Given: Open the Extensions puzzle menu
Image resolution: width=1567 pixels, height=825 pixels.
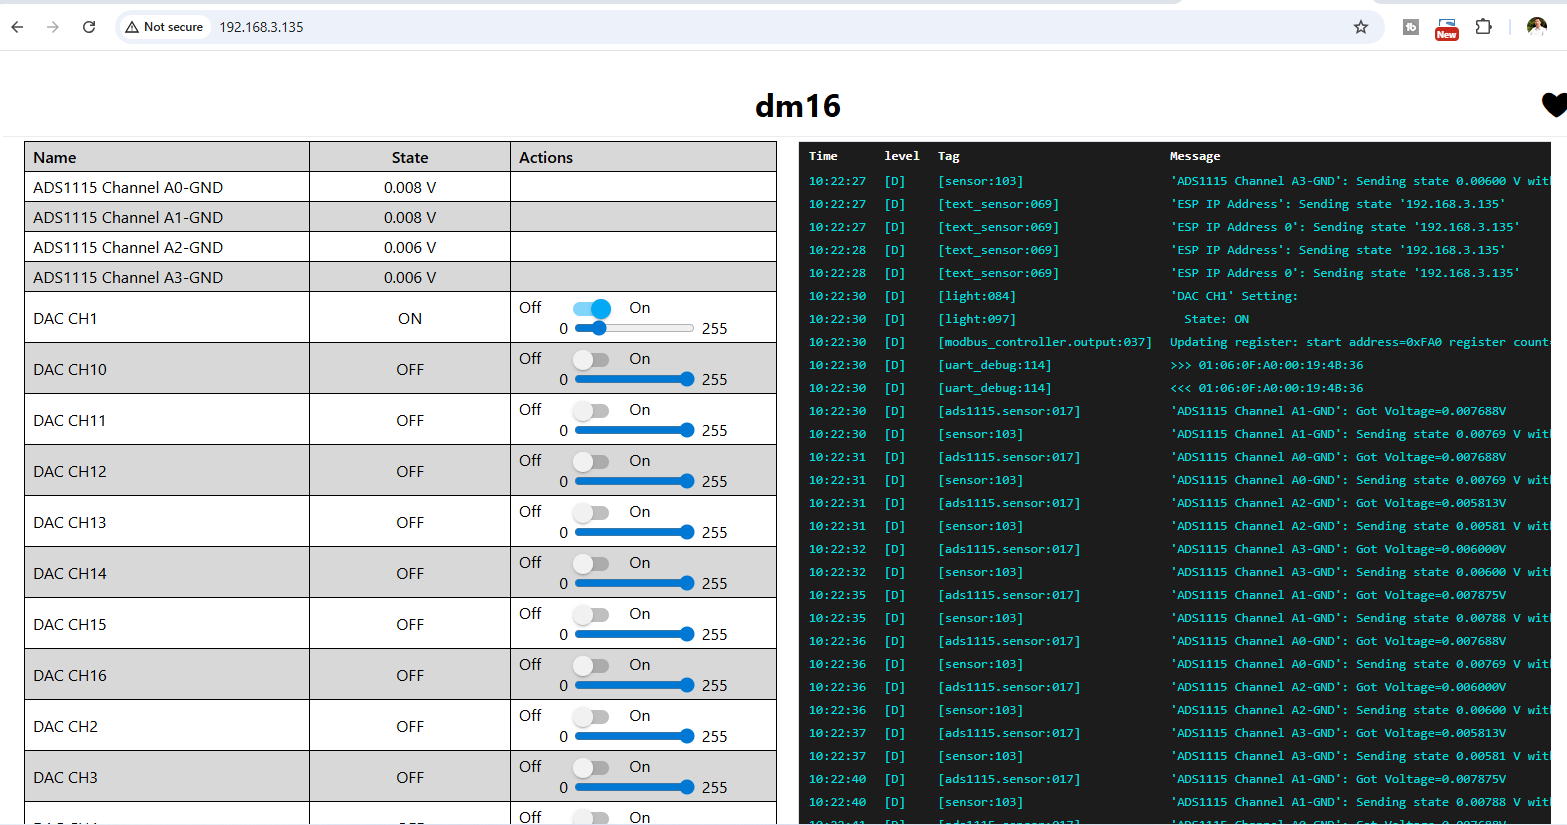Looking at the screenshot, I should click(1484, 27).
